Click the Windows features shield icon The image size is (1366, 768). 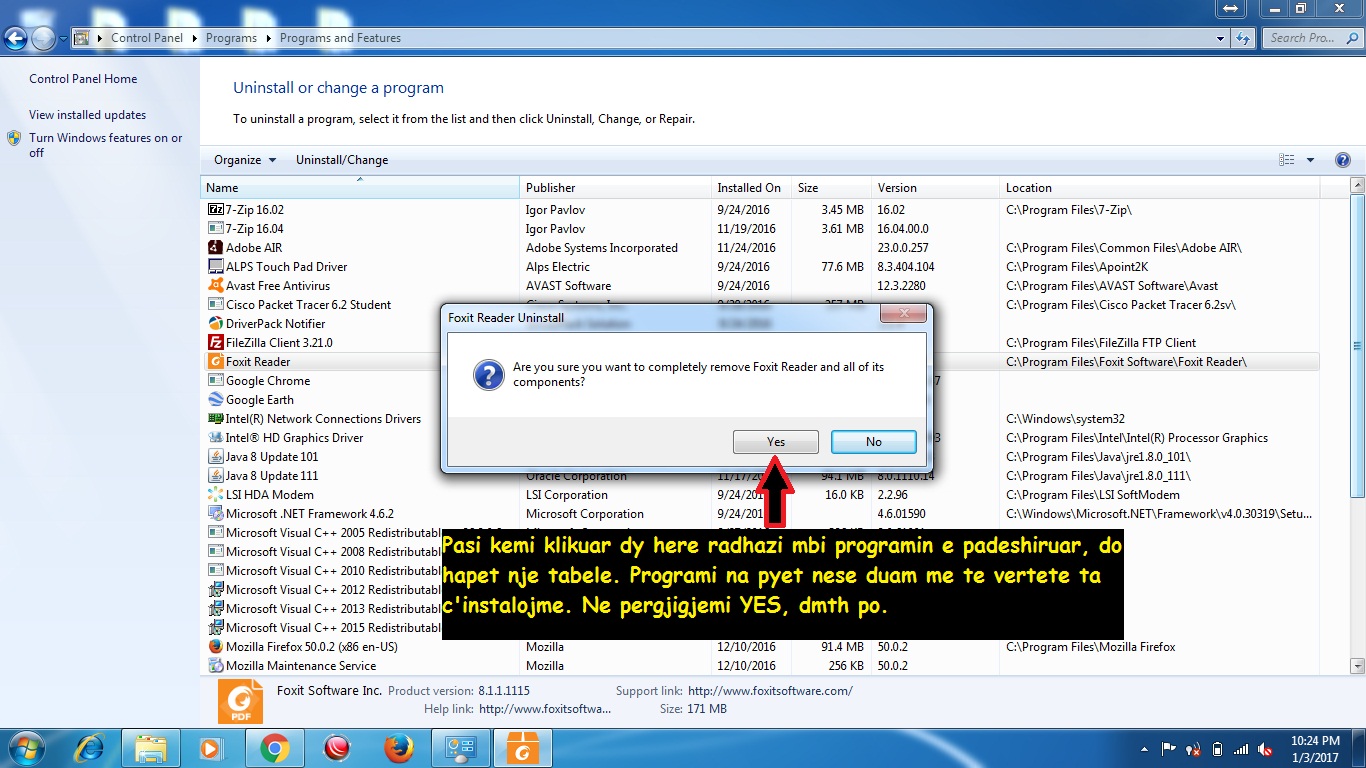coord(14,139)
